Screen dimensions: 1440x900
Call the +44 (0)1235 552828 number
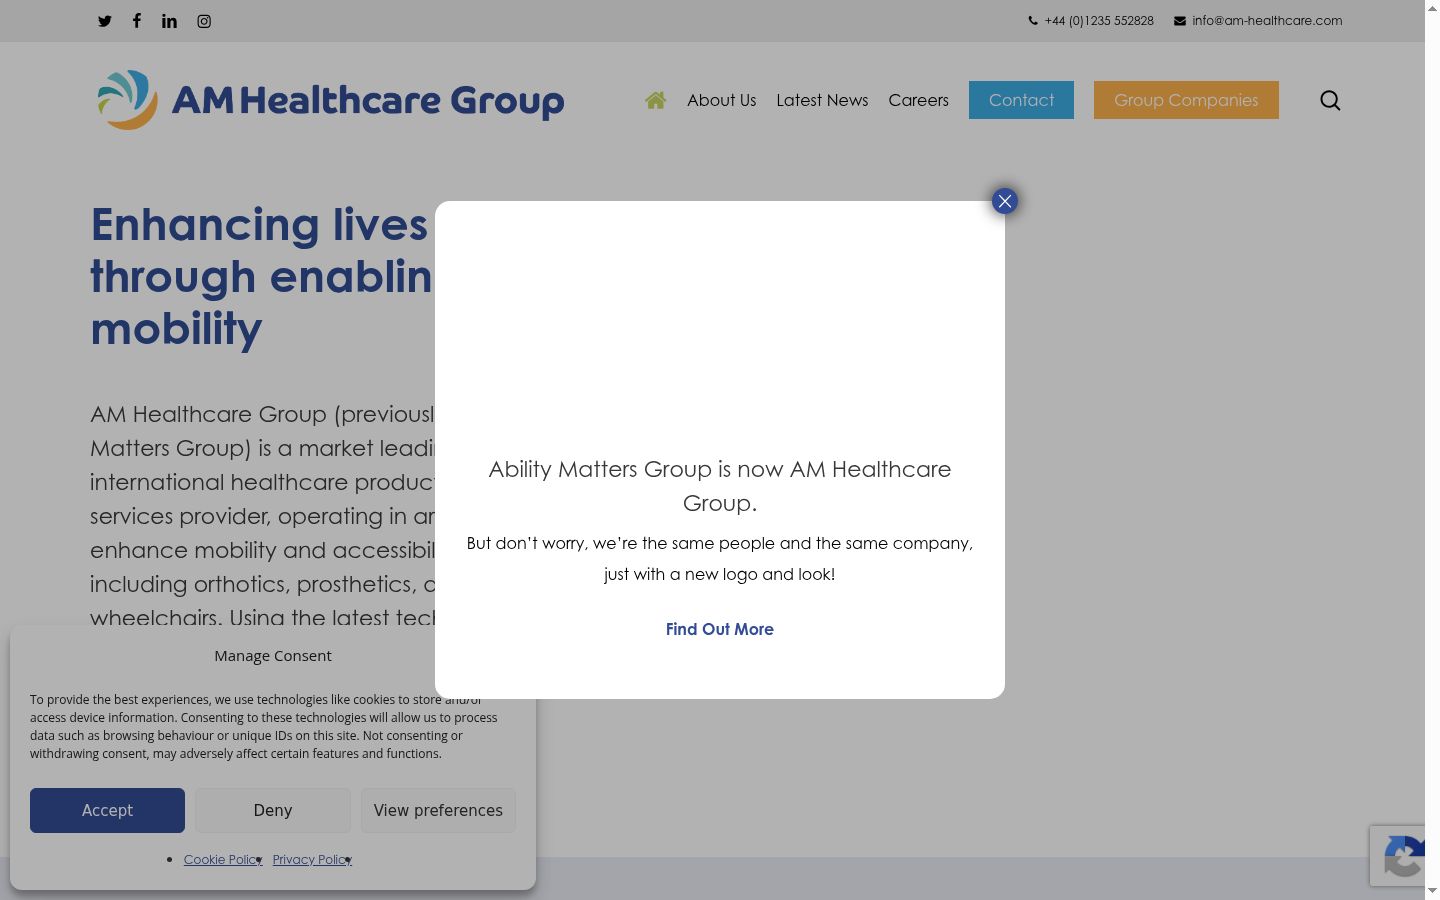click(1091, 21)
